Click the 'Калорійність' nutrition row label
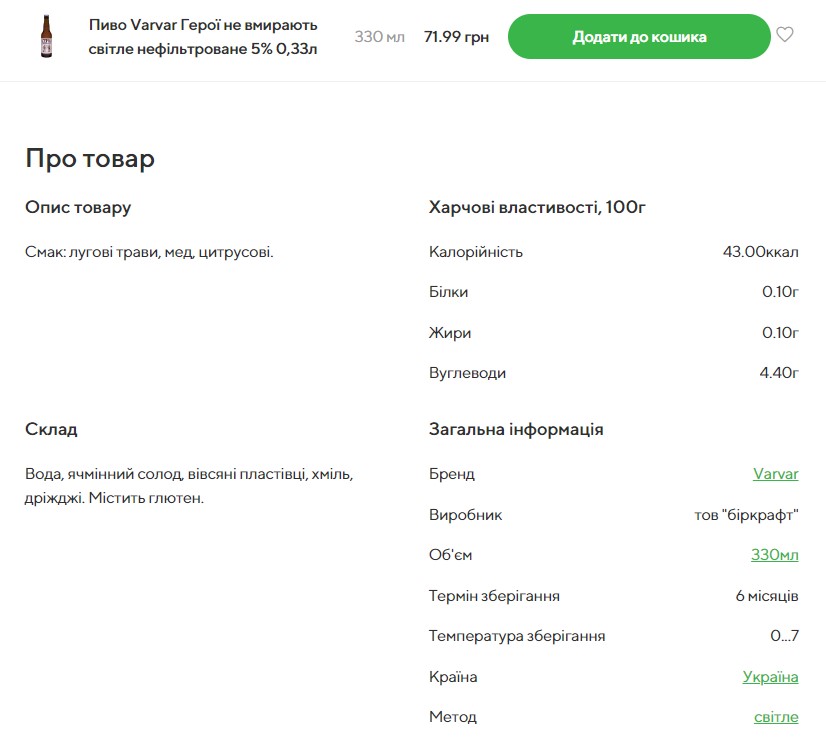 476,252
